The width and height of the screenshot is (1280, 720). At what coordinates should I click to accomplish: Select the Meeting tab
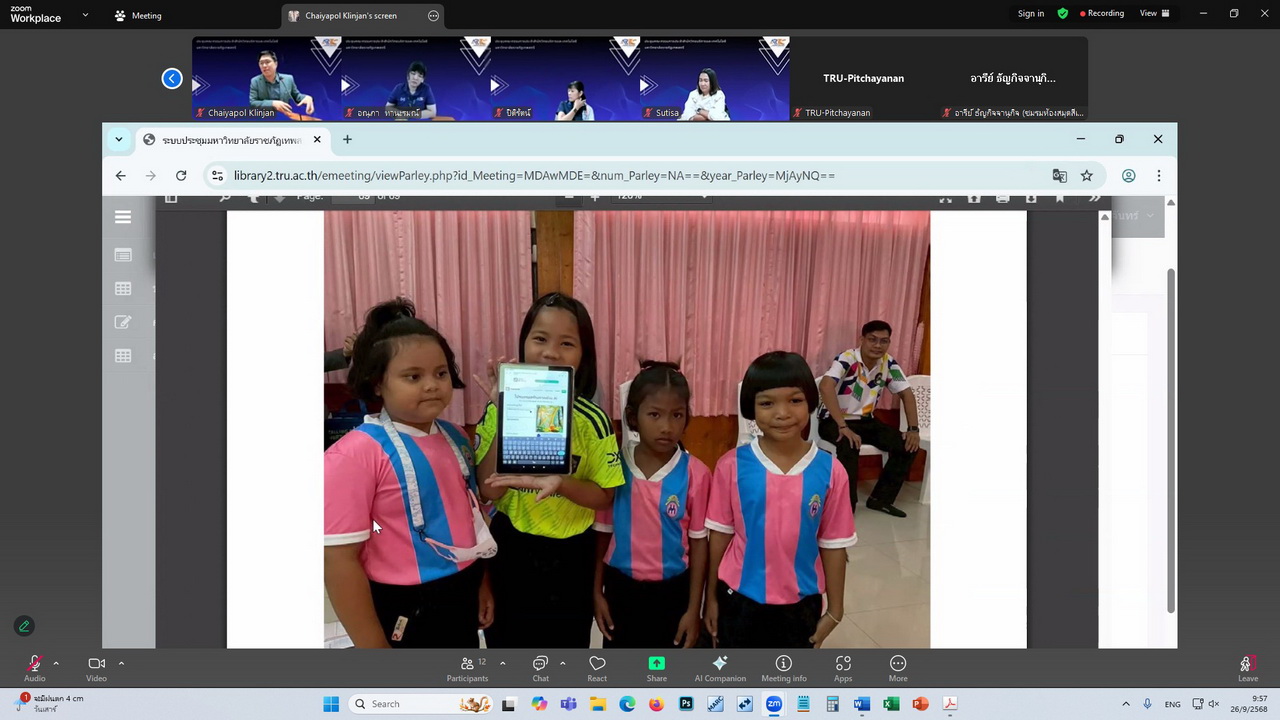(x=138, y=16)
